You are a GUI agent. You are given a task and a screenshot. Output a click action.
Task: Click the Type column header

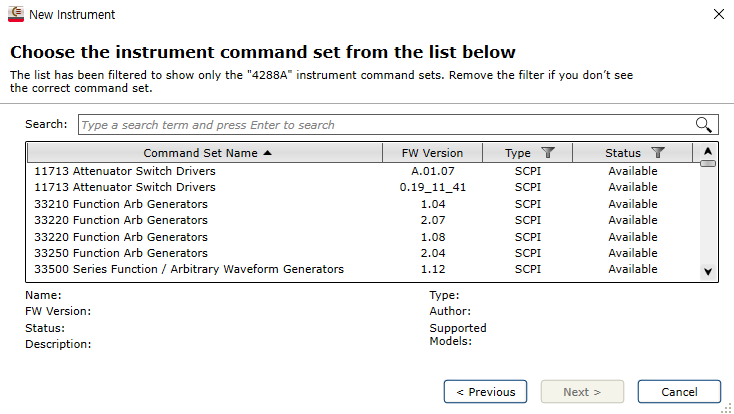tap(518, 153)
